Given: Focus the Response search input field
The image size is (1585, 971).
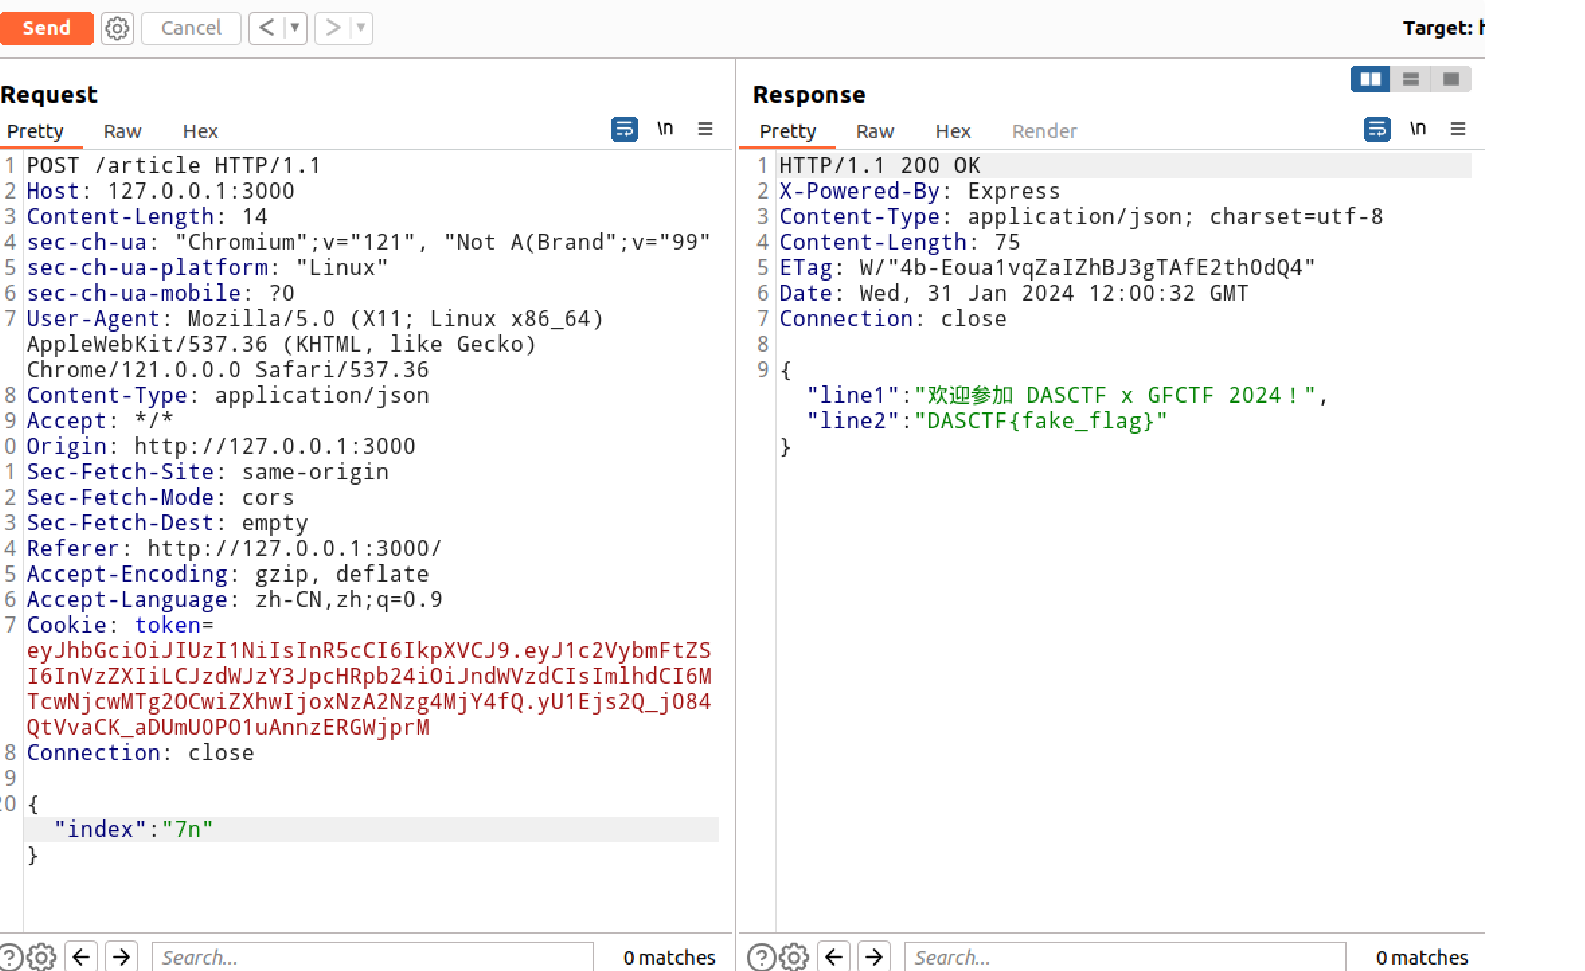Looking at the screenshot, I should (1125, 957).
